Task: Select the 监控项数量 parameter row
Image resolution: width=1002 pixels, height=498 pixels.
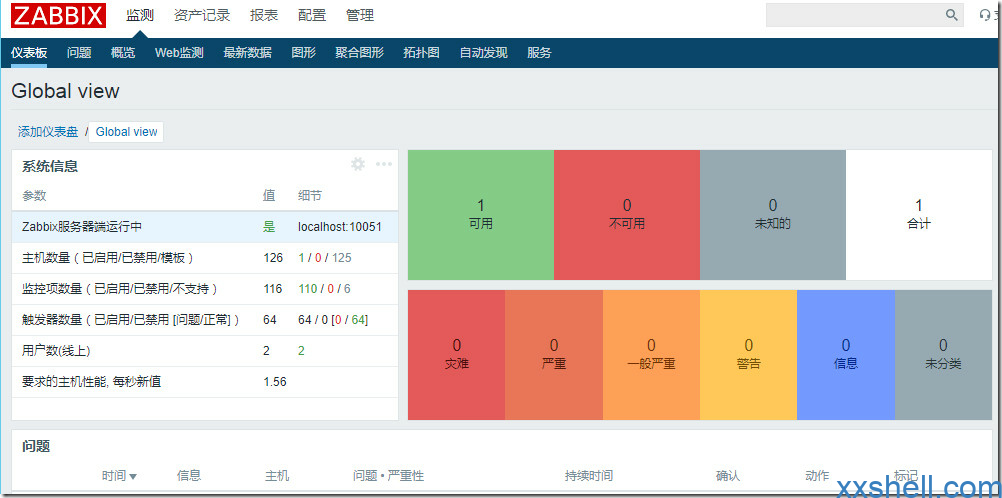Action: (x=204, y=289)
